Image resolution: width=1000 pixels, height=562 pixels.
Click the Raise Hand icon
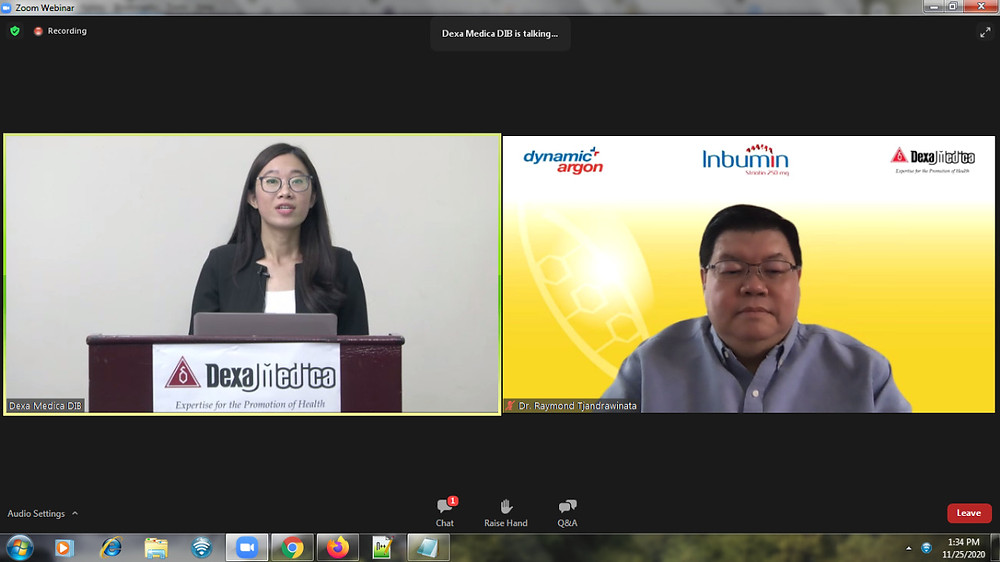point(506,507)
